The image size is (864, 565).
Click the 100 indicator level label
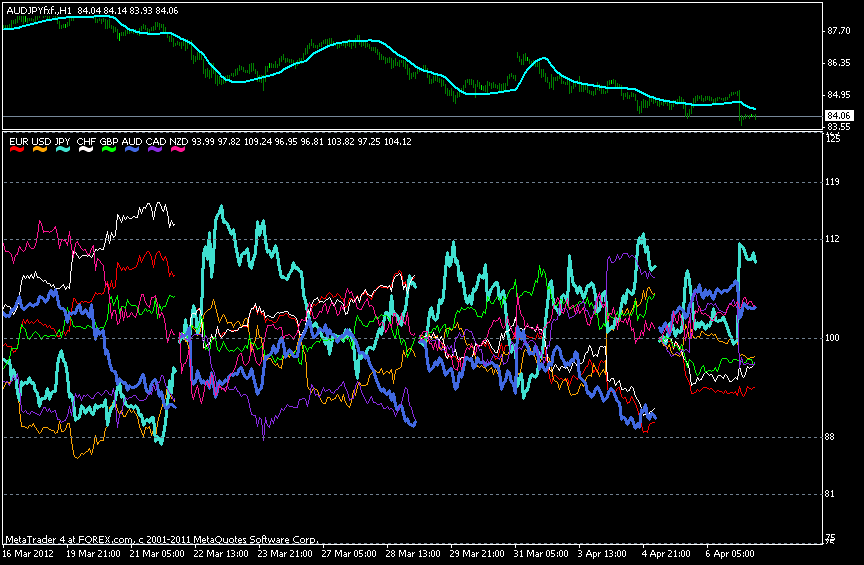[833, 338]
